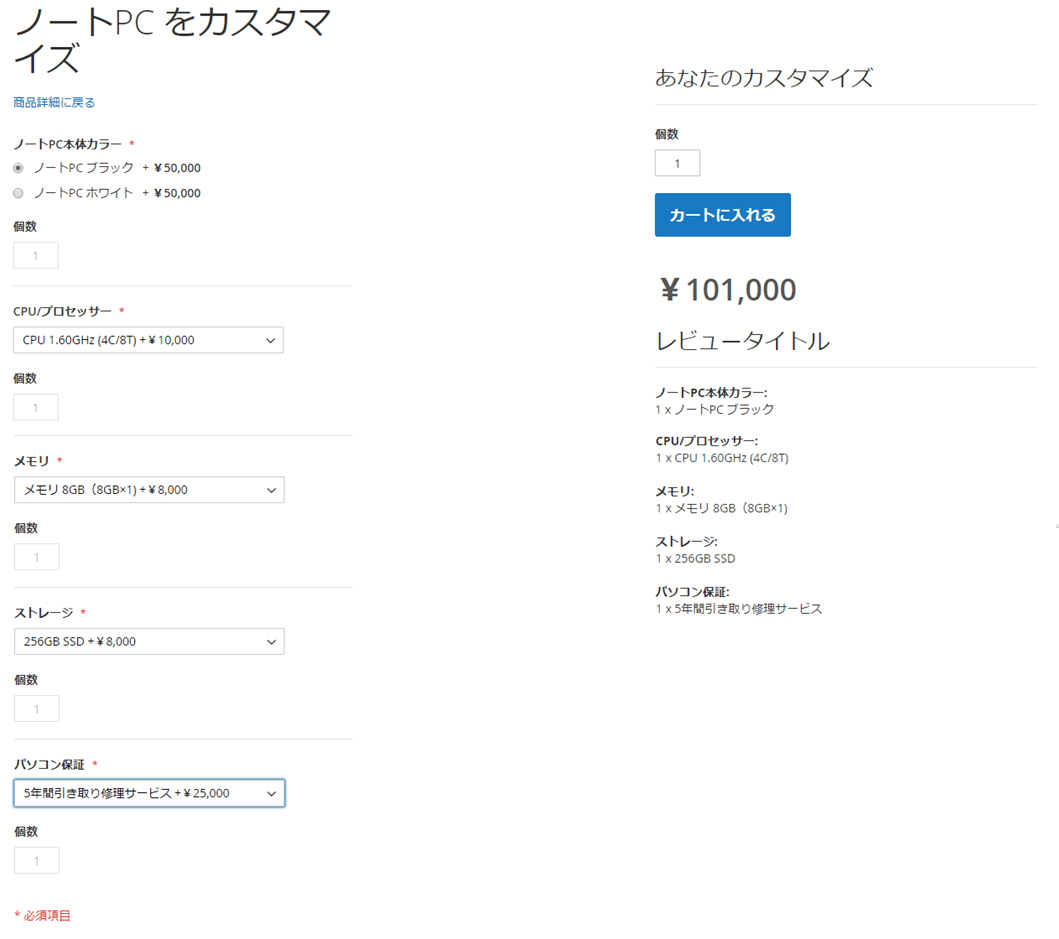This screenshot has width=1059, height=939.
Task: Focus the 個数 field under メモリ
Action: [36, 557]
